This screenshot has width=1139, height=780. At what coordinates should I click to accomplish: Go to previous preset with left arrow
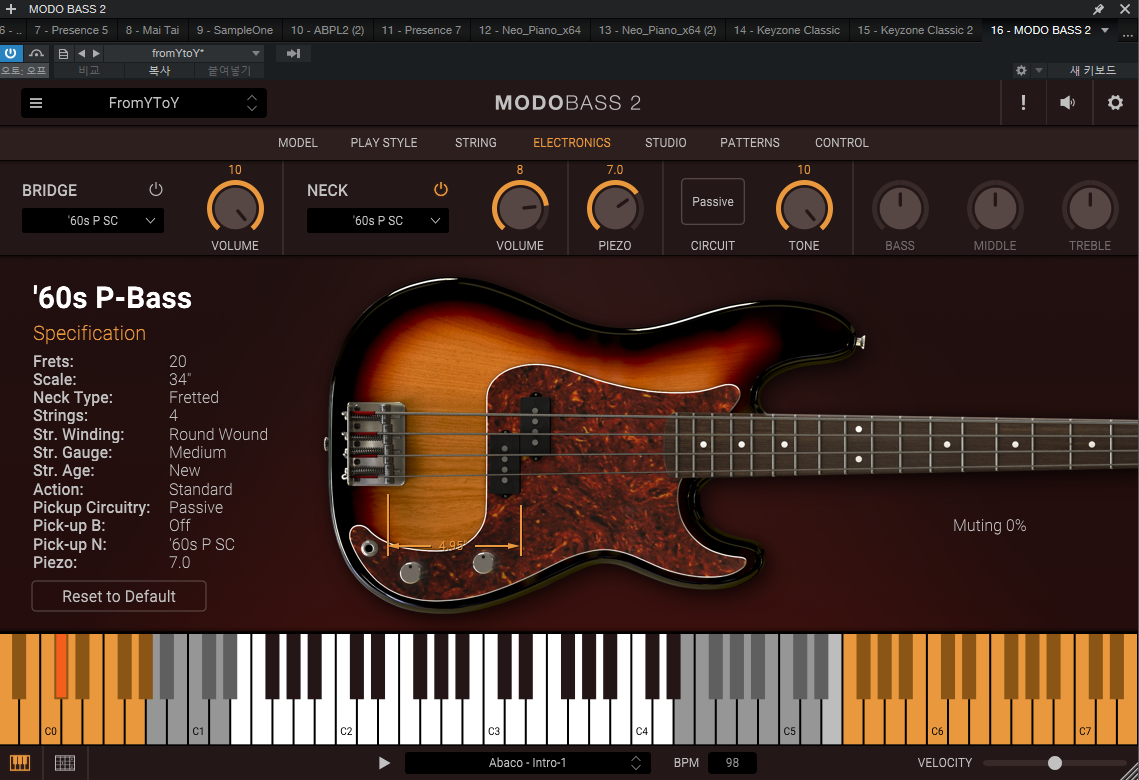click(81, 53)
